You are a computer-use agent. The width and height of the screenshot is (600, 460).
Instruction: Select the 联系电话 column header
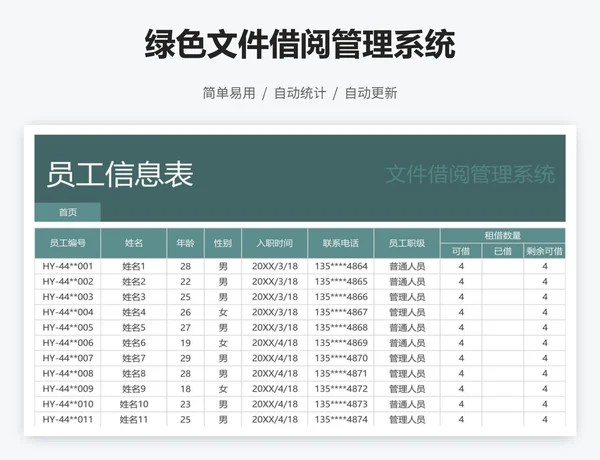341,243
